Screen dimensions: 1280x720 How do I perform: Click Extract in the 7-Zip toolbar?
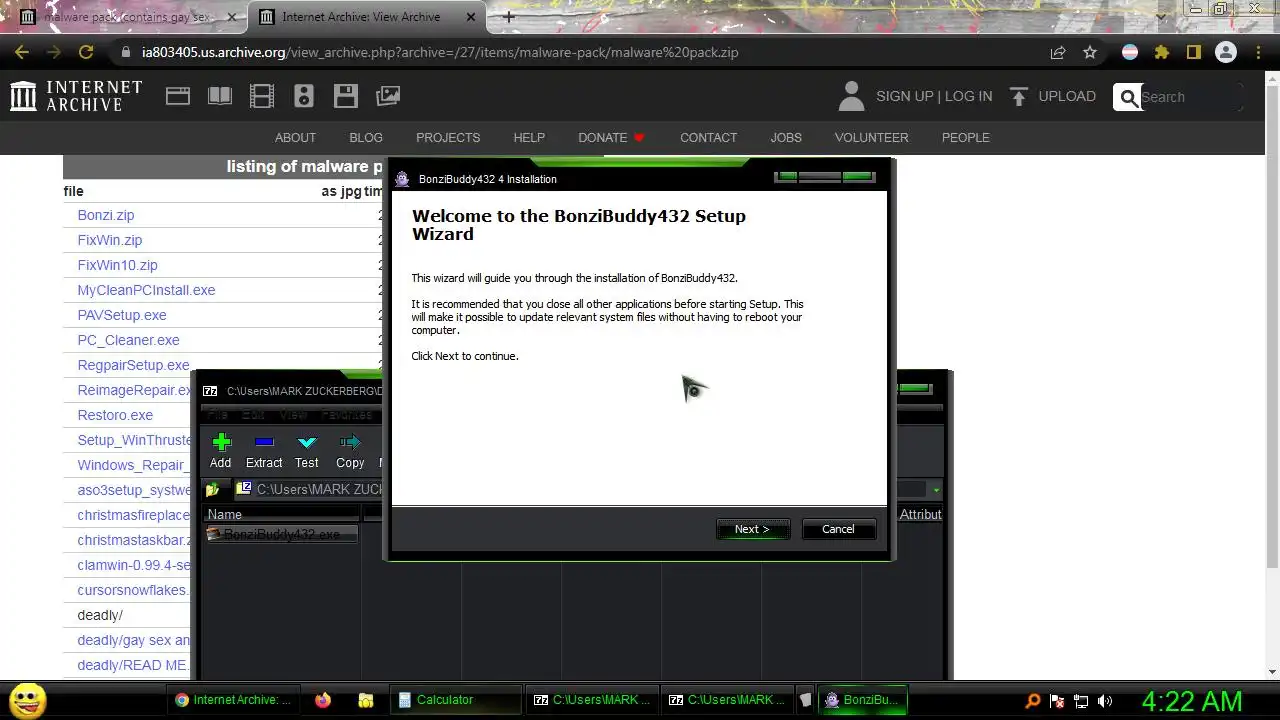click(264, 451)
